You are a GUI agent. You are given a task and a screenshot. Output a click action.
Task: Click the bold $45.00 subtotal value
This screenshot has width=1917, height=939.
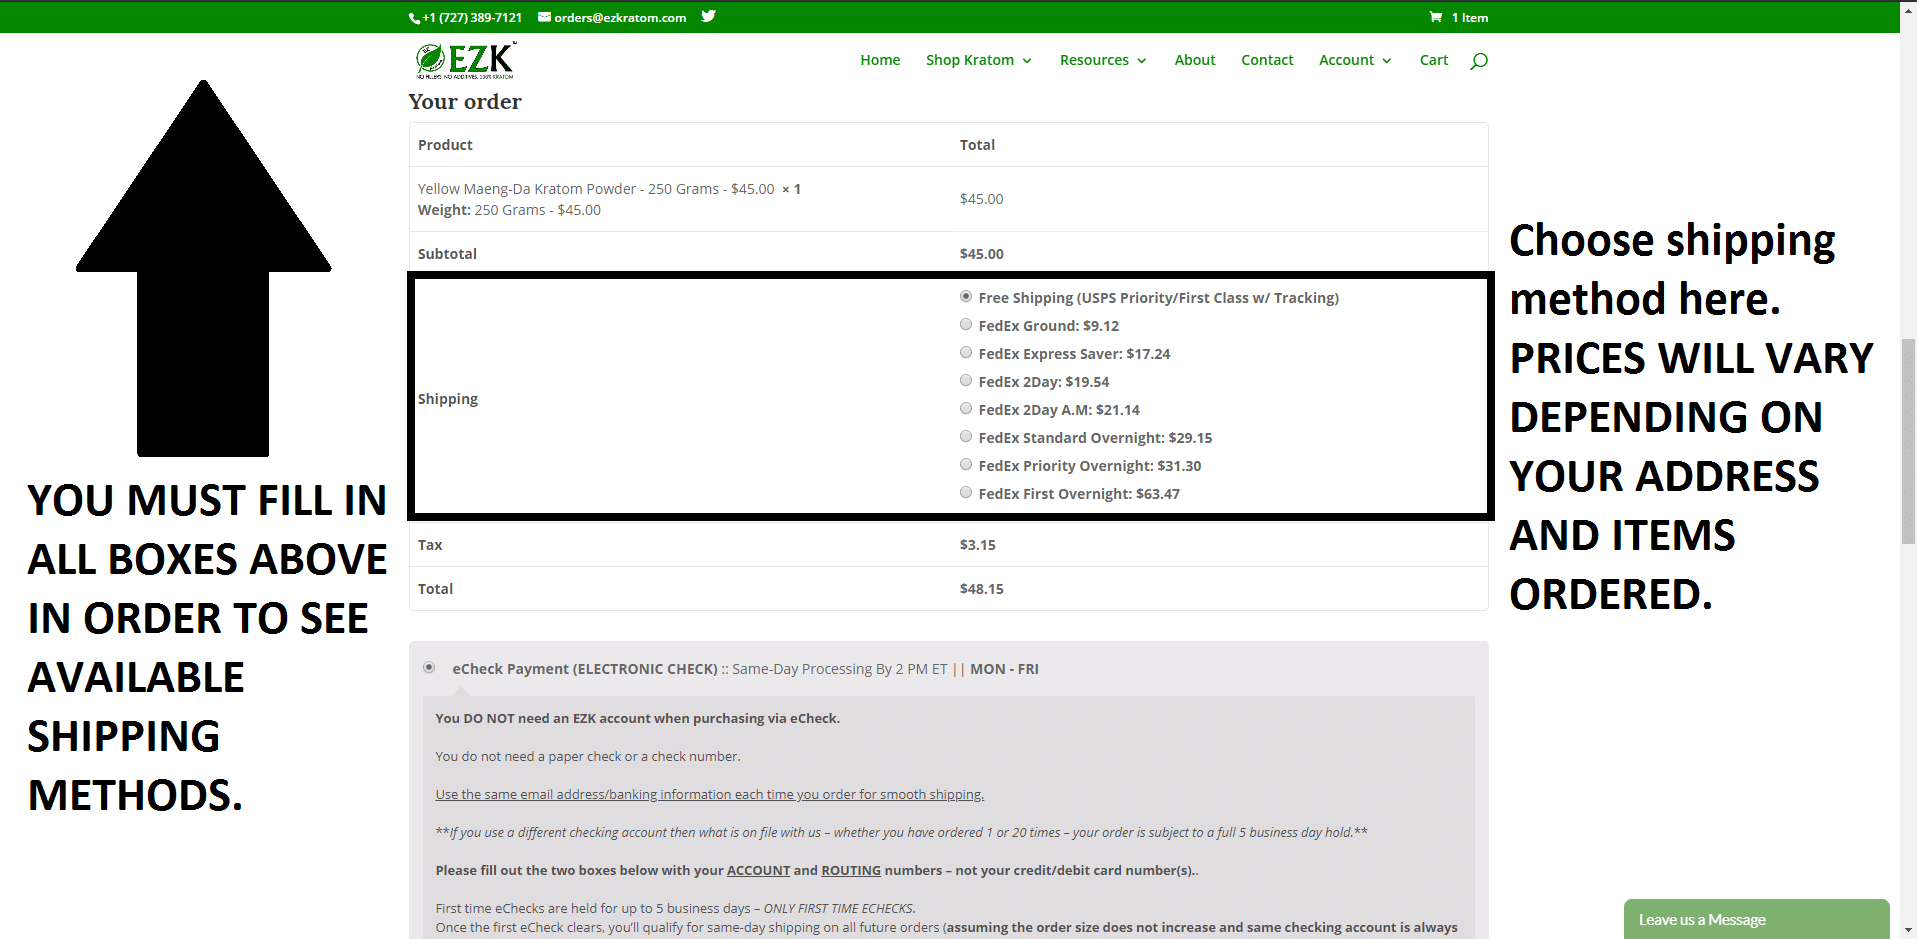tap(982, 254)
